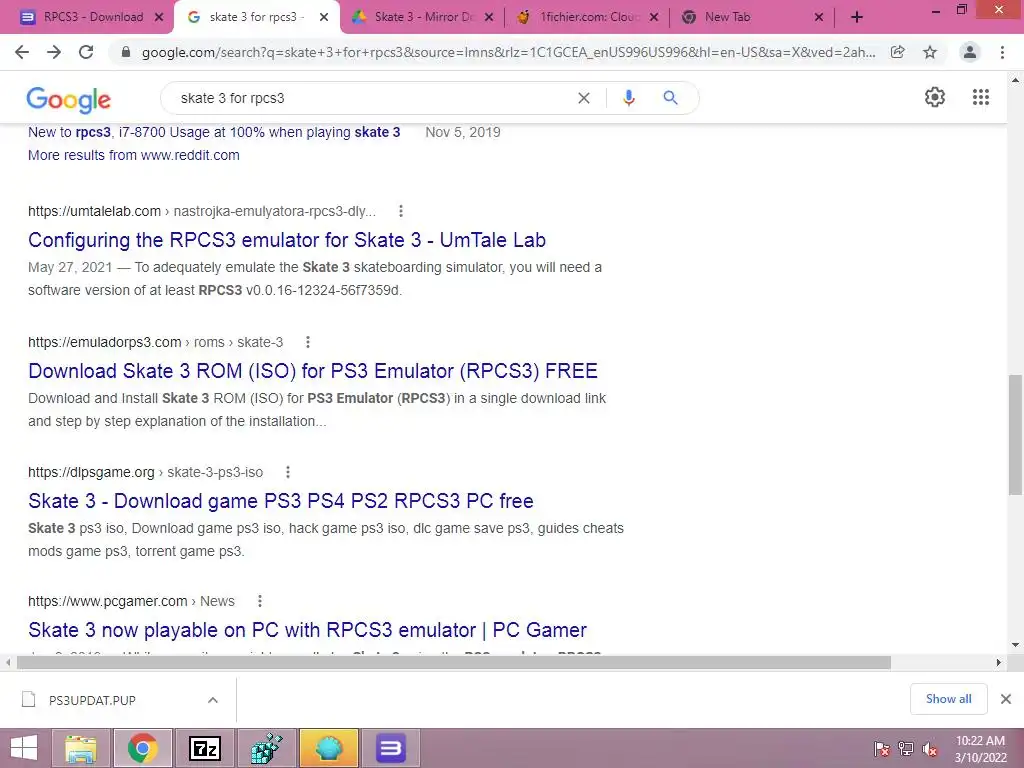The height and width of the screenshot is (768, 1024).
Task: Click Show all downloads button
Action: pos(948,699)
